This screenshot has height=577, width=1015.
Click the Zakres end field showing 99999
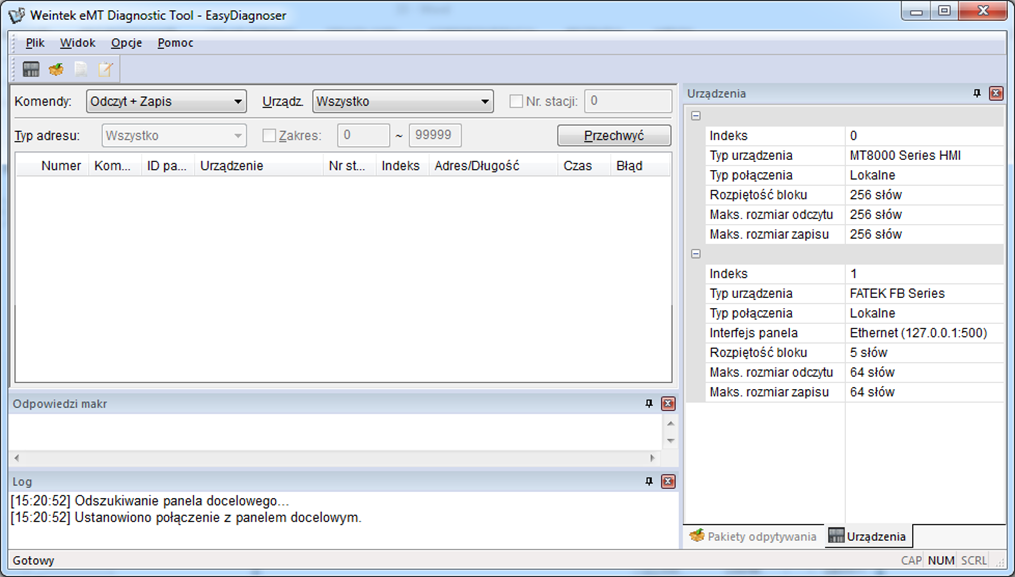point(435,135)
